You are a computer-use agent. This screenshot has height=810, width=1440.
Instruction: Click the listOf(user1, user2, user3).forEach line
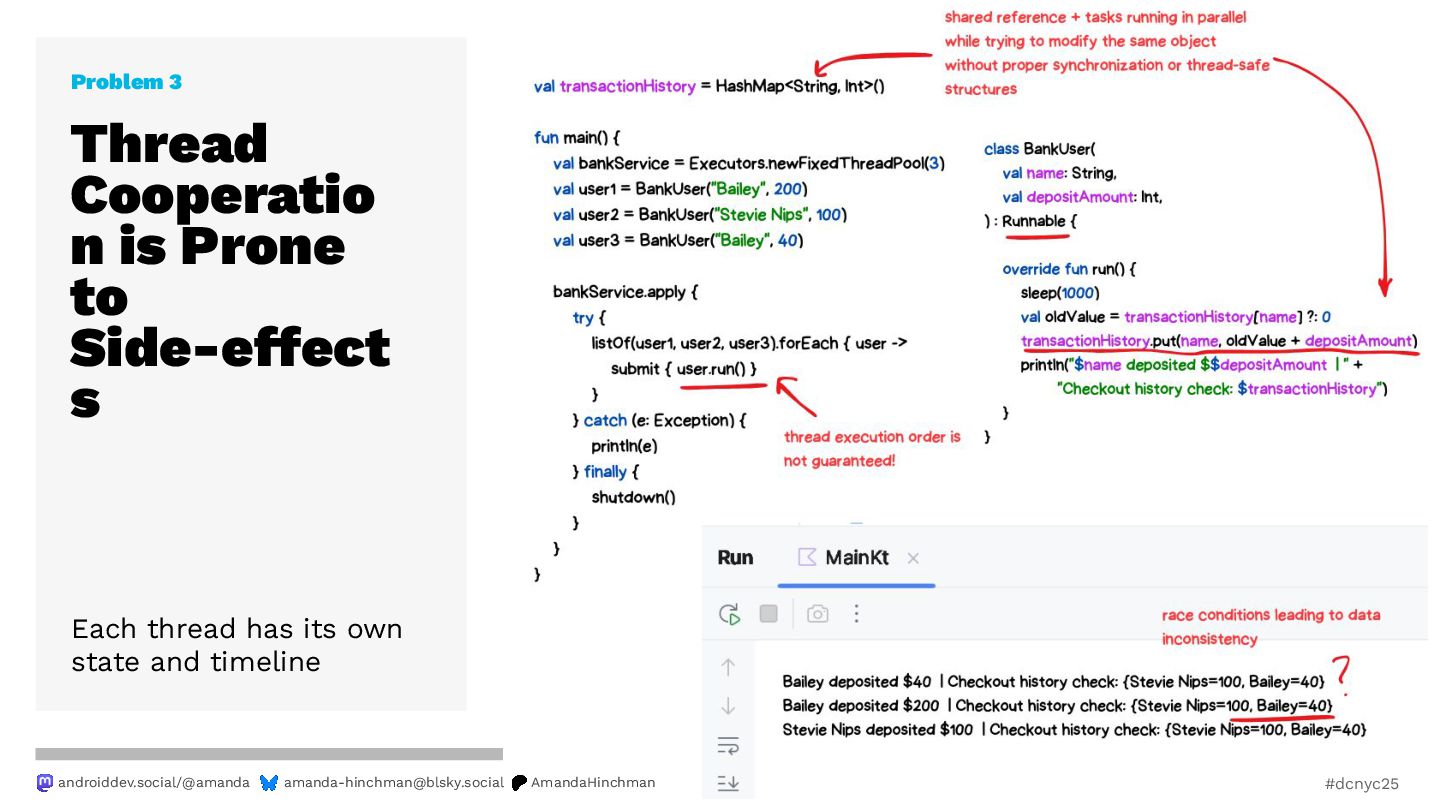[x=749, y=344]
